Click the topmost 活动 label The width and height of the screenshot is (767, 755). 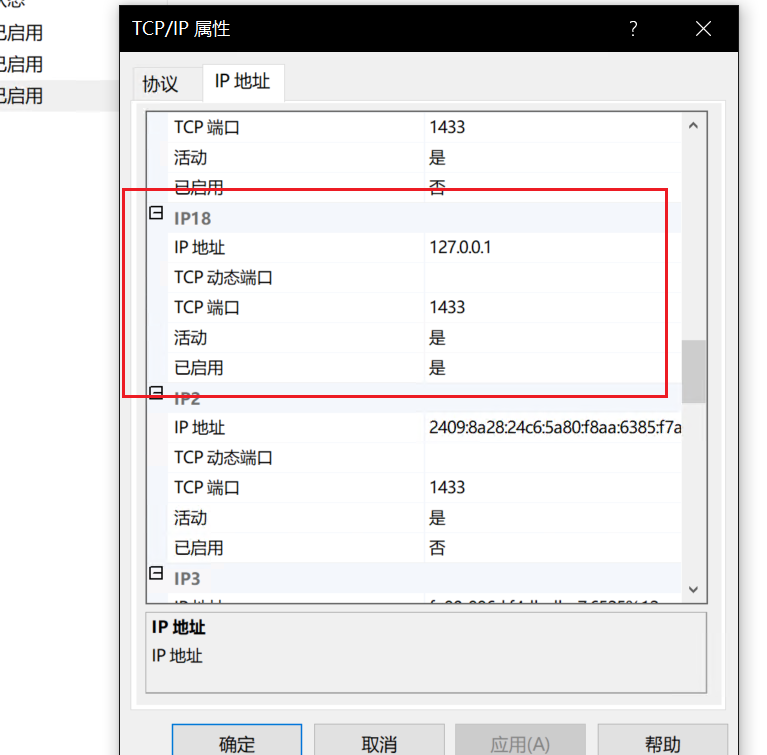coord(190,158)
